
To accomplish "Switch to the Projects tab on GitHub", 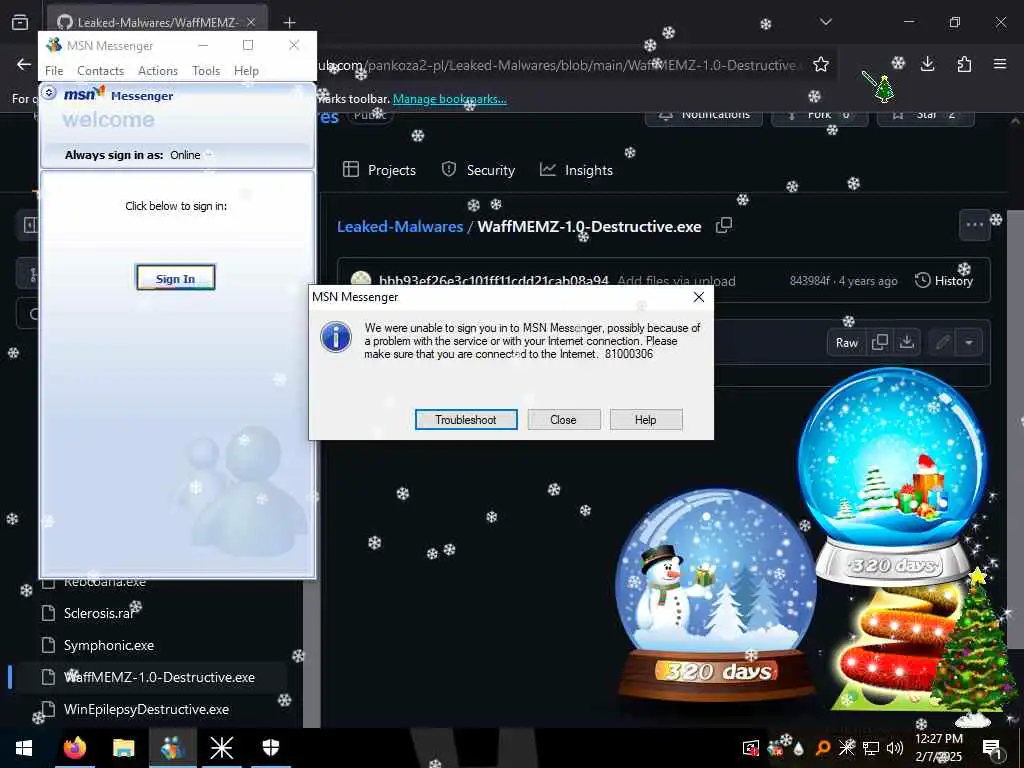I will pyautogui.click(x=379, y=170).
